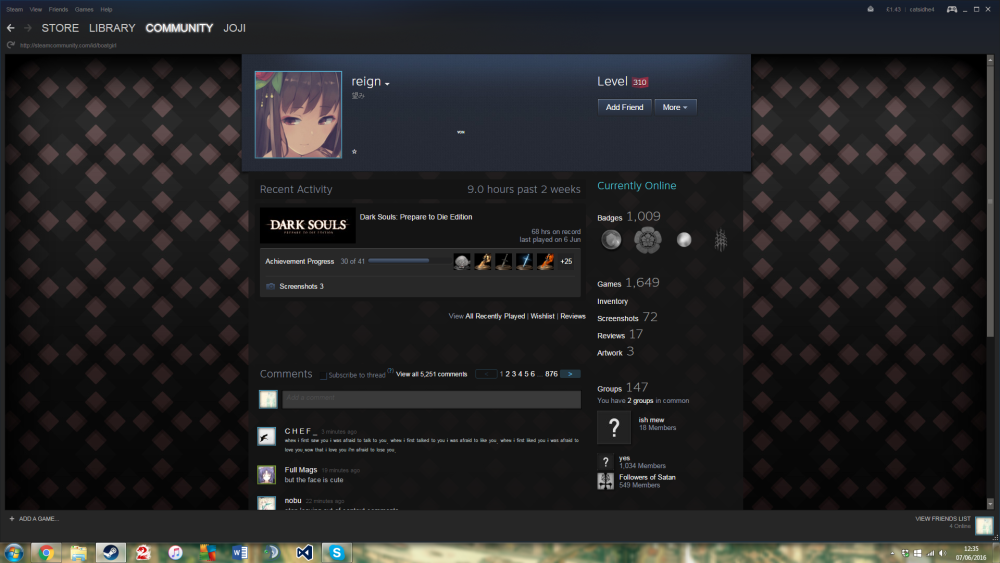View the second Dark Souls achievement icon

click(x=483, y=261)
